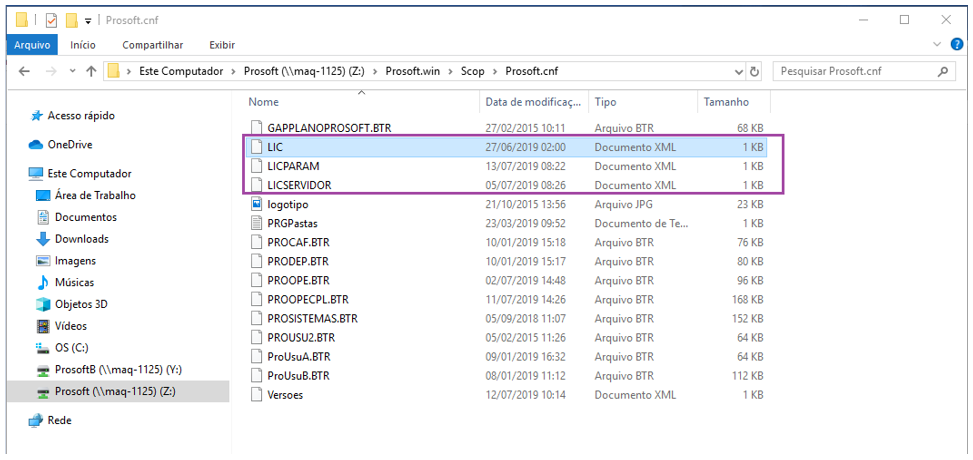The height and width of the screenshot is (460, 973).
Task: Click Este Computador in the address path
Action: point(181,71)
